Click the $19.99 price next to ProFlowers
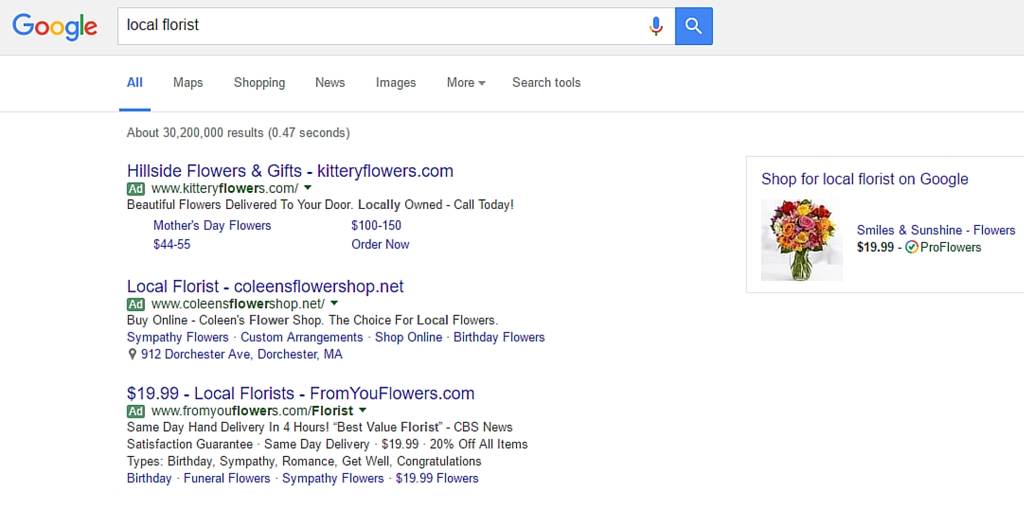This screenshot has width=1024, height=512. click(x=875, y=248)
